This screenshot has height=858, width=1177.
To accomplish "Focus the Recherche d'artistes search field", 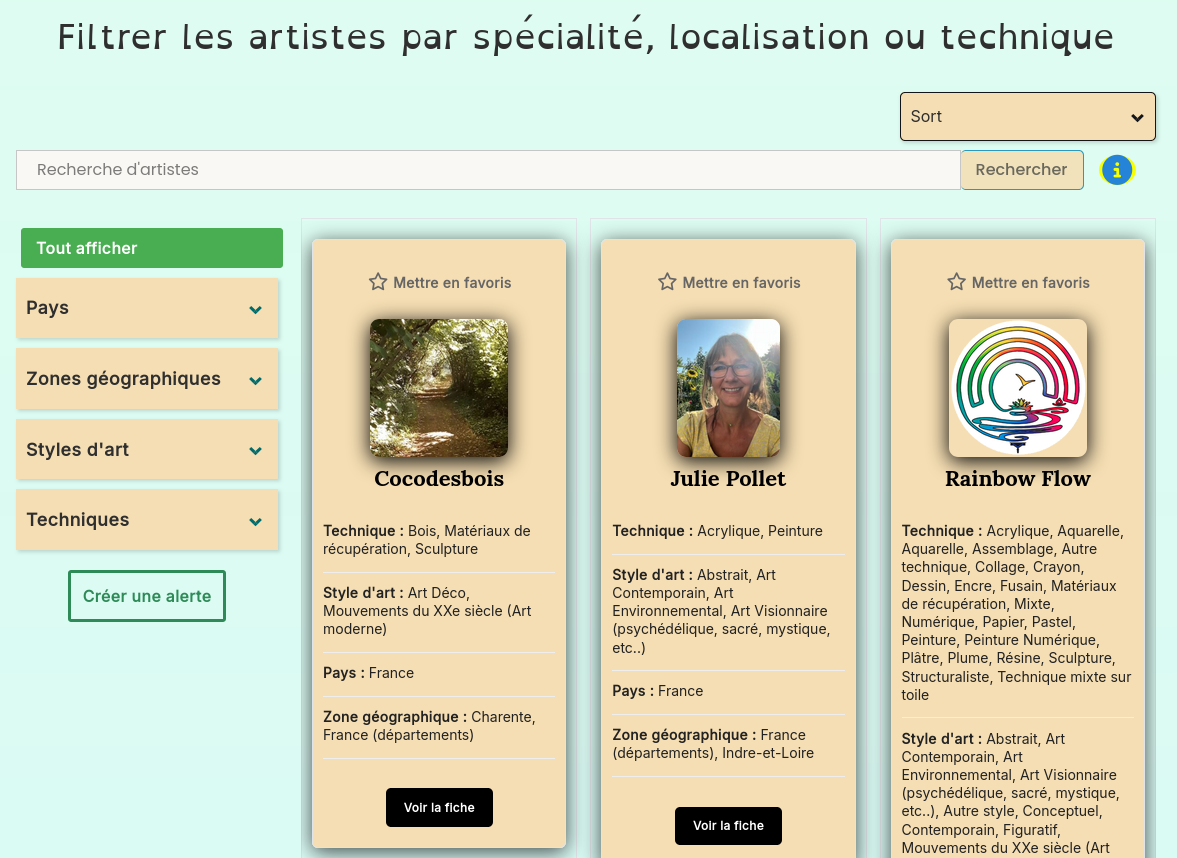I will (488, 170).
